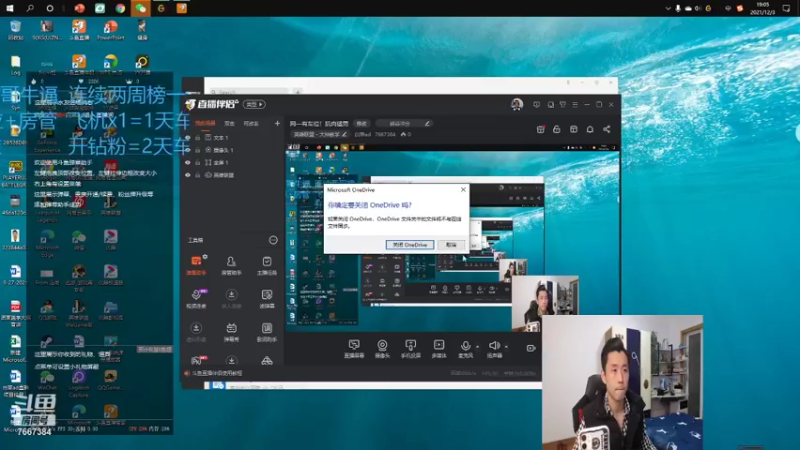Viewport: 800px width, 450px height.
Task: Open the hamburger menu in title bar
Action: click(575, 105)
